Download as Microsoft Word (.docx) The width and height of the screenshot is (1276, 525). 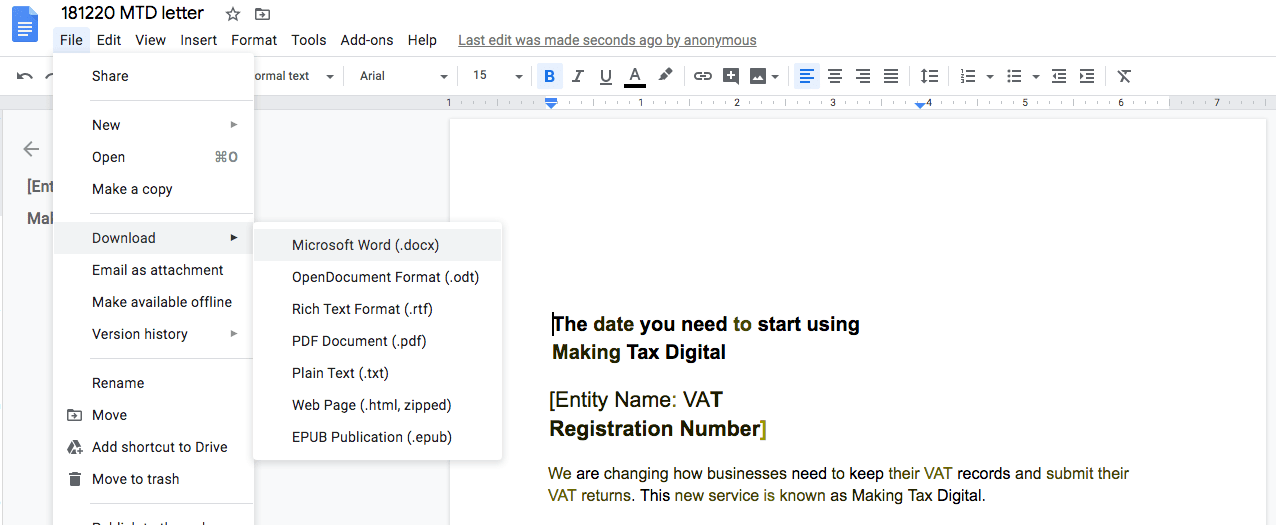[378, 245]
